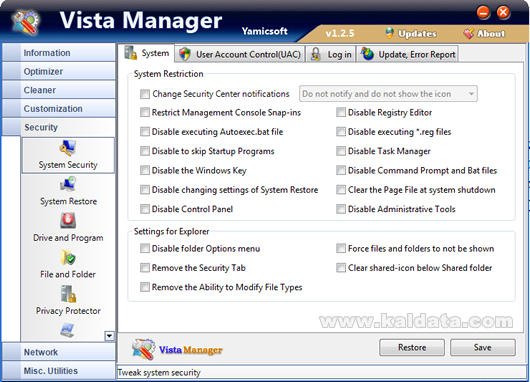Click the sidebar scroll-down arrow
Viewport: 530px width, 382px height.
(109, 336)
